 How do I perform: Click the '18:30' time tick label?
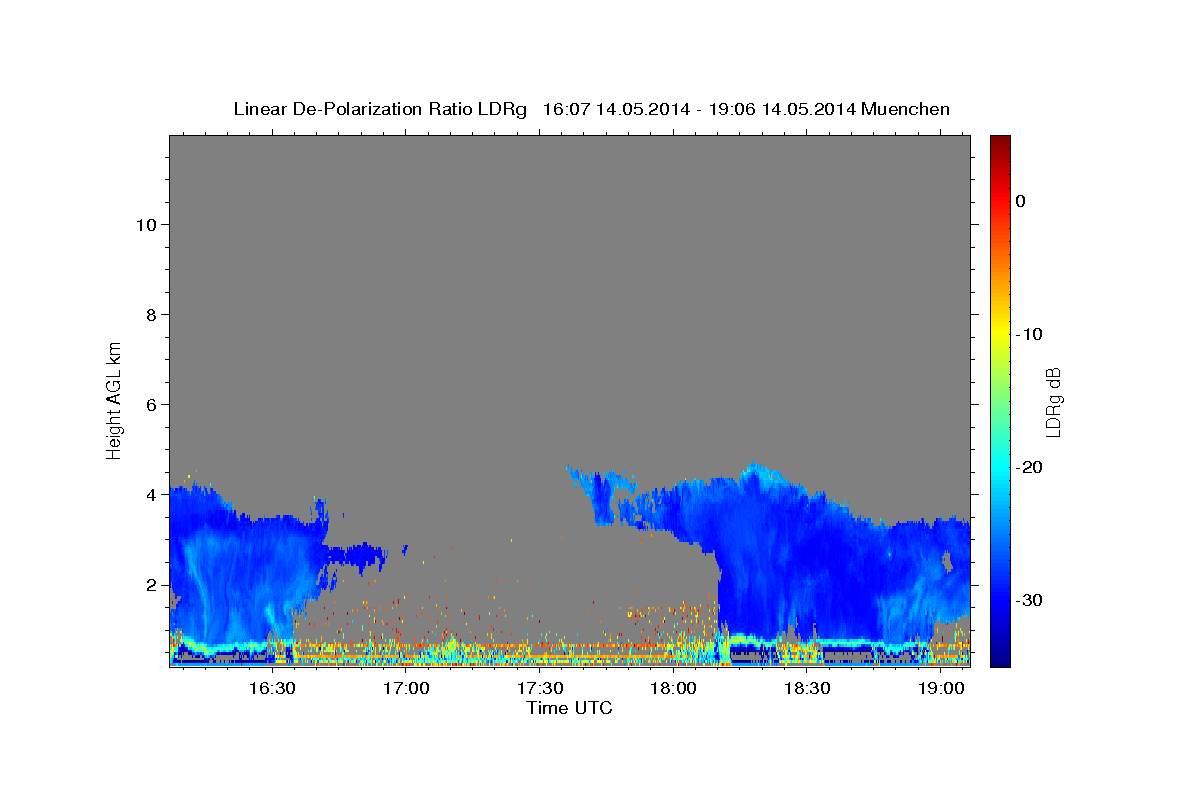click(807, 688)
